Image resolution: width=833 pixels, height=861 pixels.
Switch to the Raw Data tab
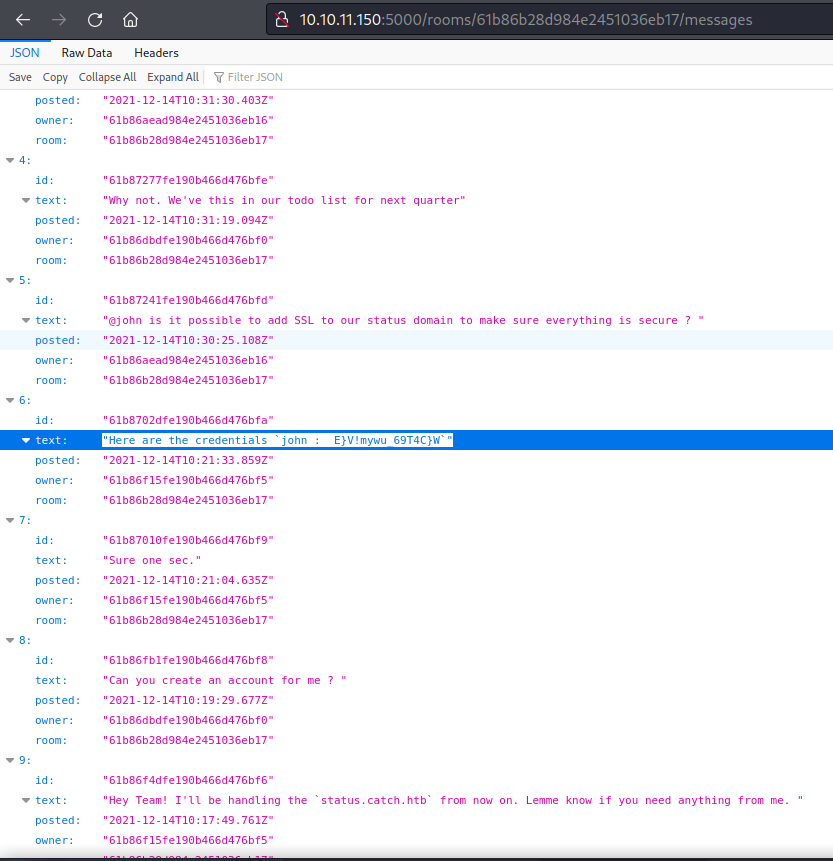click(86, 52)
